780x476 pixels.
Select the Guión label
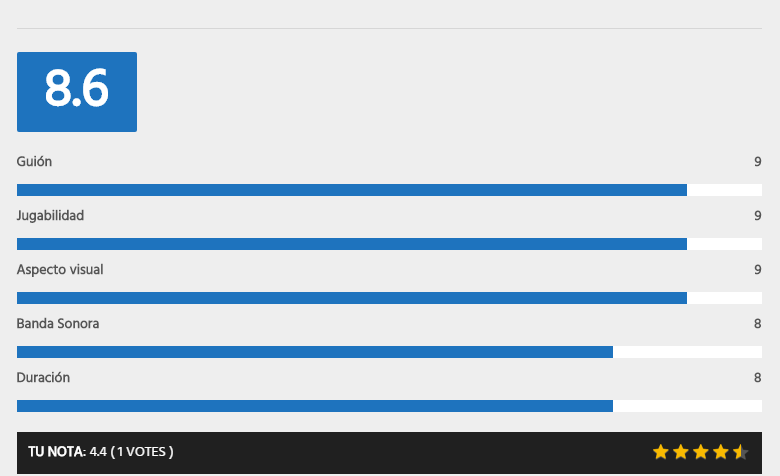[34, 162]
